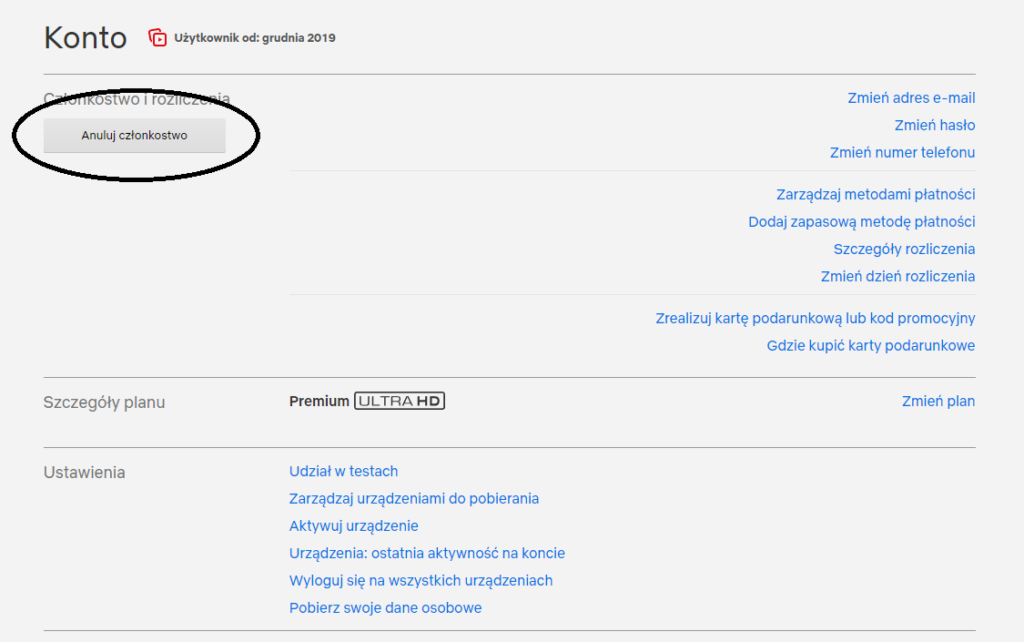This screenshot has width=1024, height=642.
Task: Click Zmień hasło link
Action: tap(934, 125)
